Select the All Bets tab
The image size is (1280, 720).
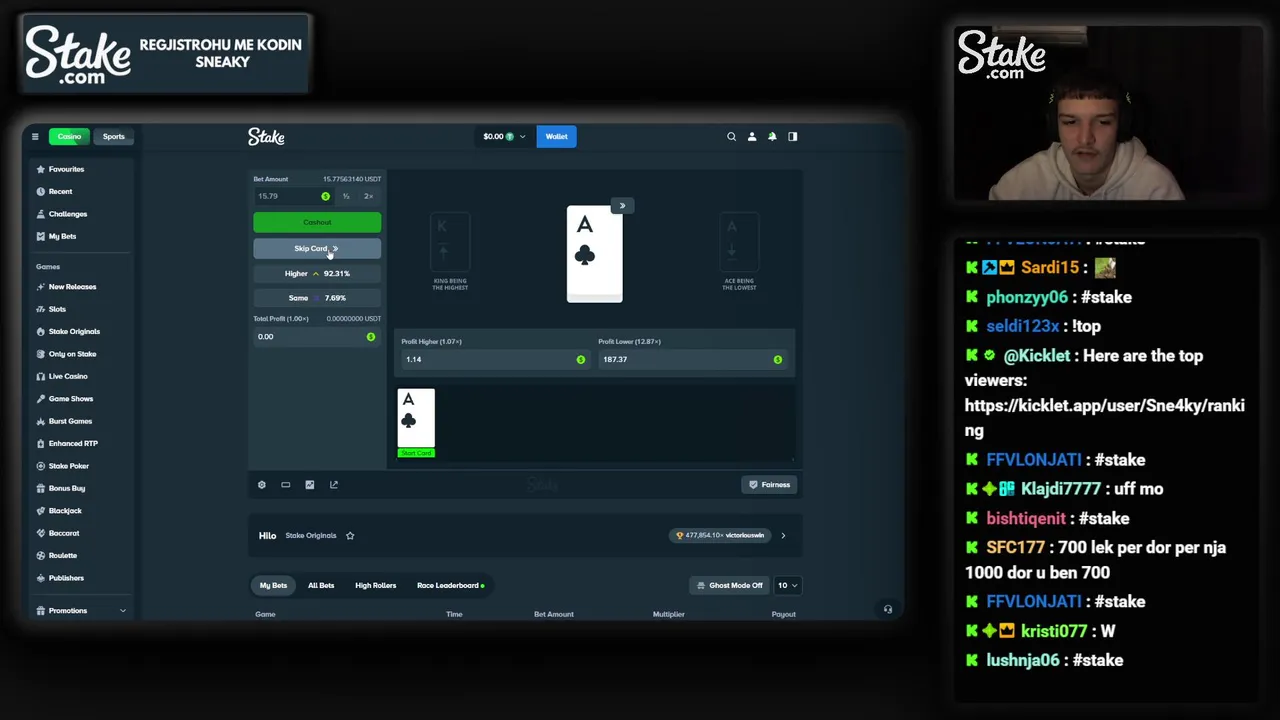click(x=321, y=585)
